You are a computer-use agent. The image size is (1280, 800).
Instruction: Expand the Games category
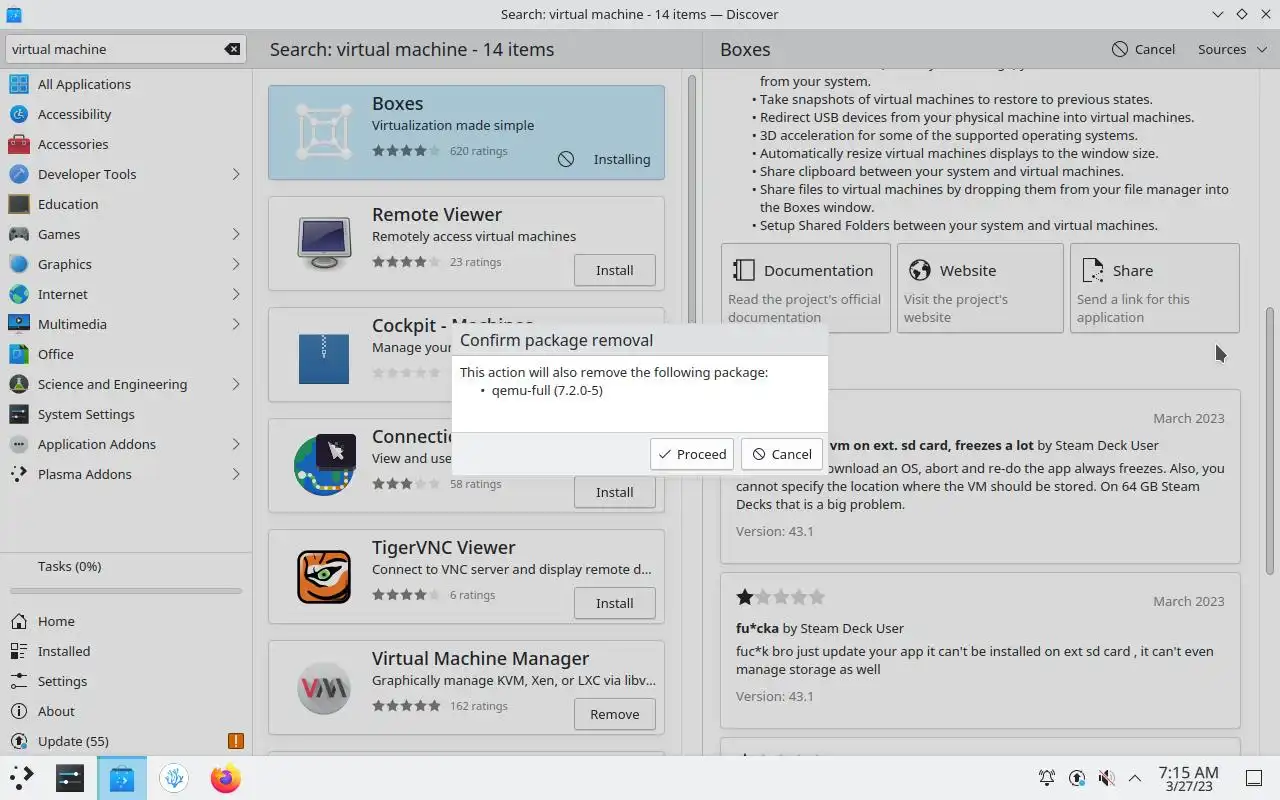pyautogui.click(x=236, y=234)
